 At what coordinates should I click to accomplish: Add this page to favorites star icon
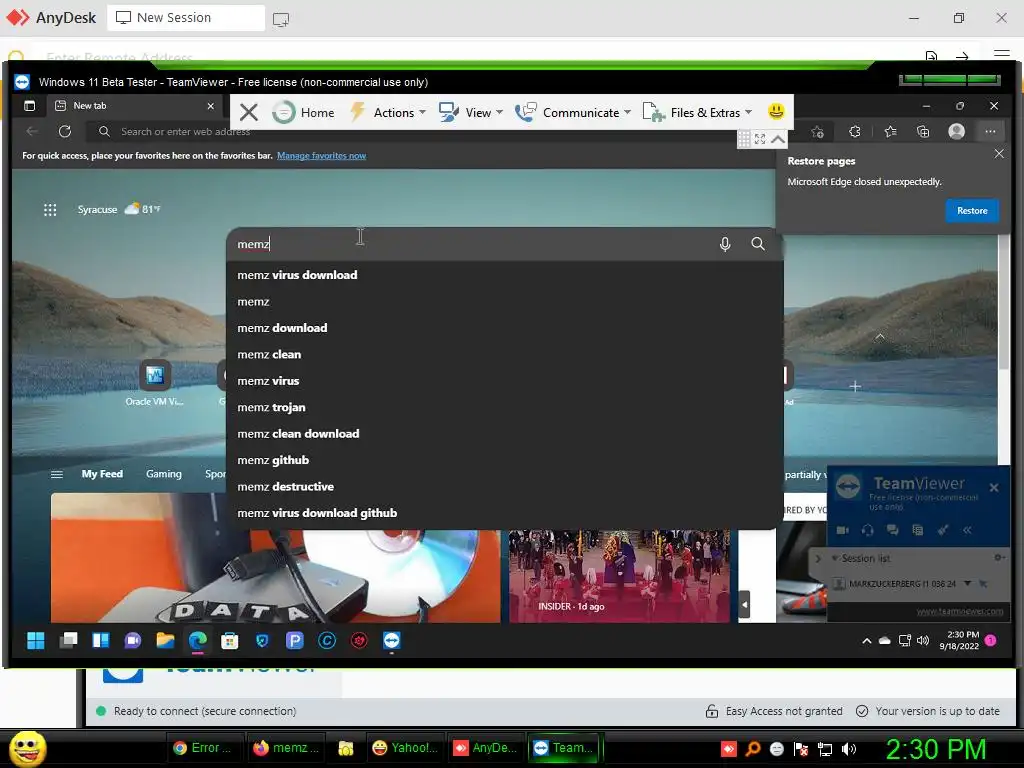click(817, 132)
